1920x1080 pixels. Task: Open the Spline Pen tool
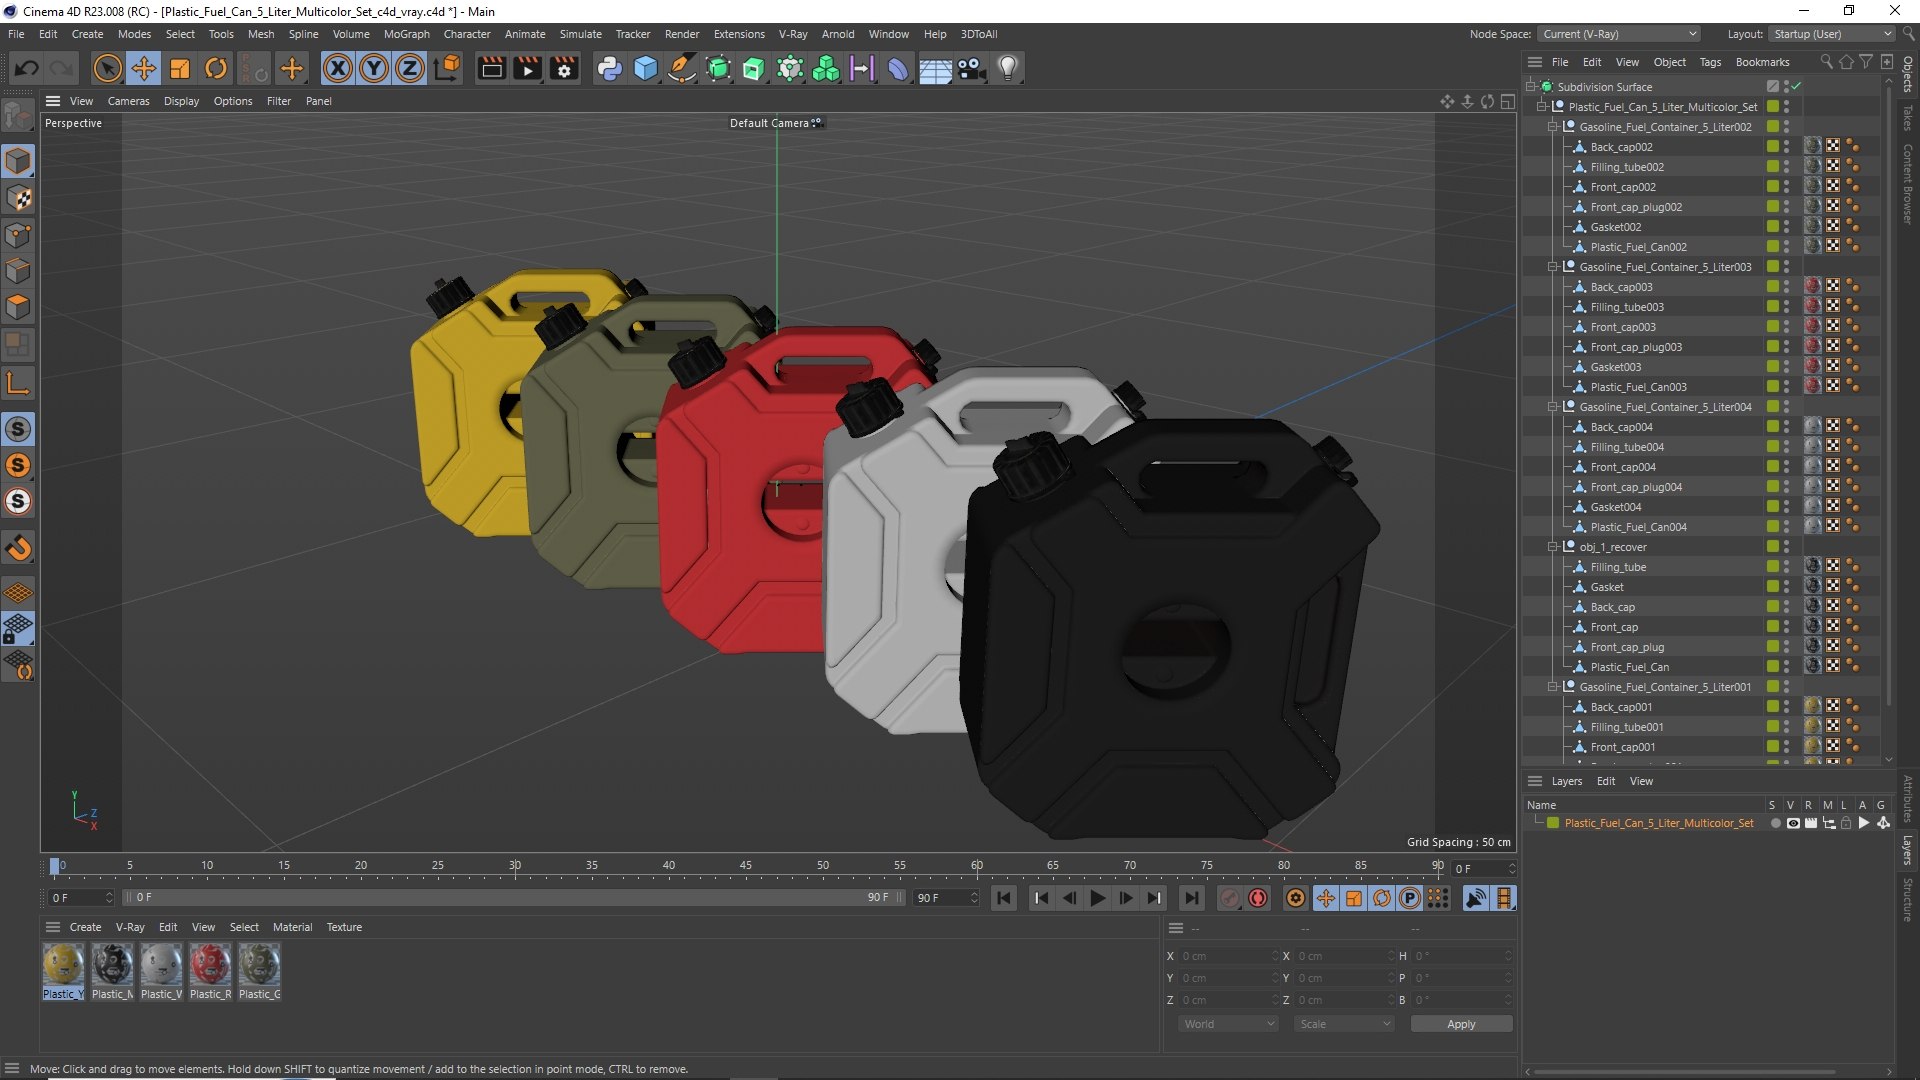pyautogui.click(x=682, y=68)
